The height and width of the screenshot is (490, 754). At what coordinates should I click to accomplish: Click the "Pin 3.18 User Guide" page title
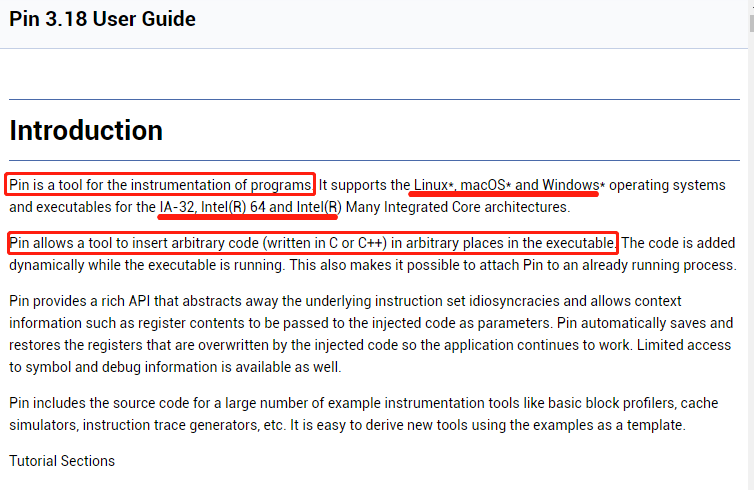[103, 19]
